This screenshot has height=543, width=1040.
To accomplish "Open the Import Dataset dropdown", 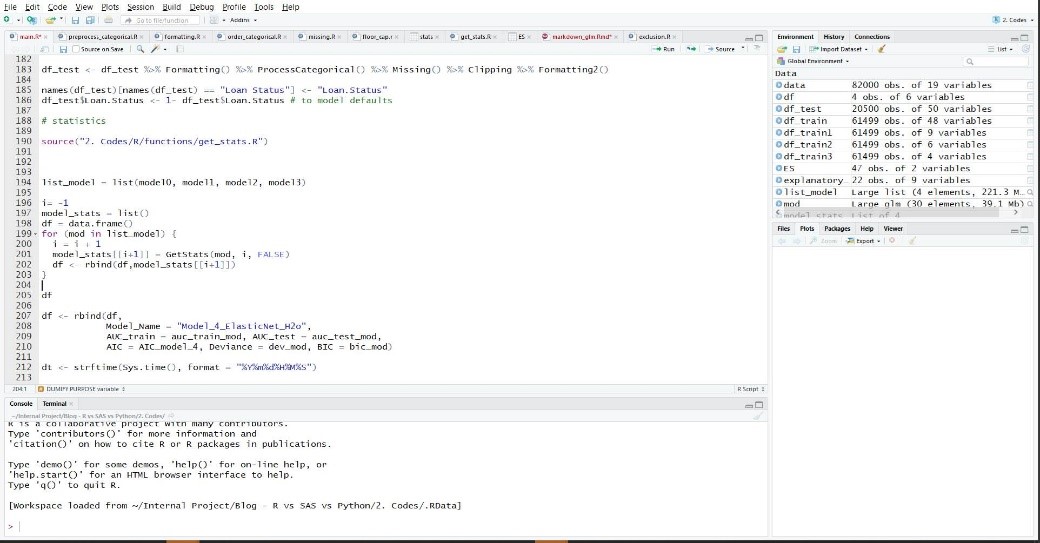I will click(x=838, y=49).
